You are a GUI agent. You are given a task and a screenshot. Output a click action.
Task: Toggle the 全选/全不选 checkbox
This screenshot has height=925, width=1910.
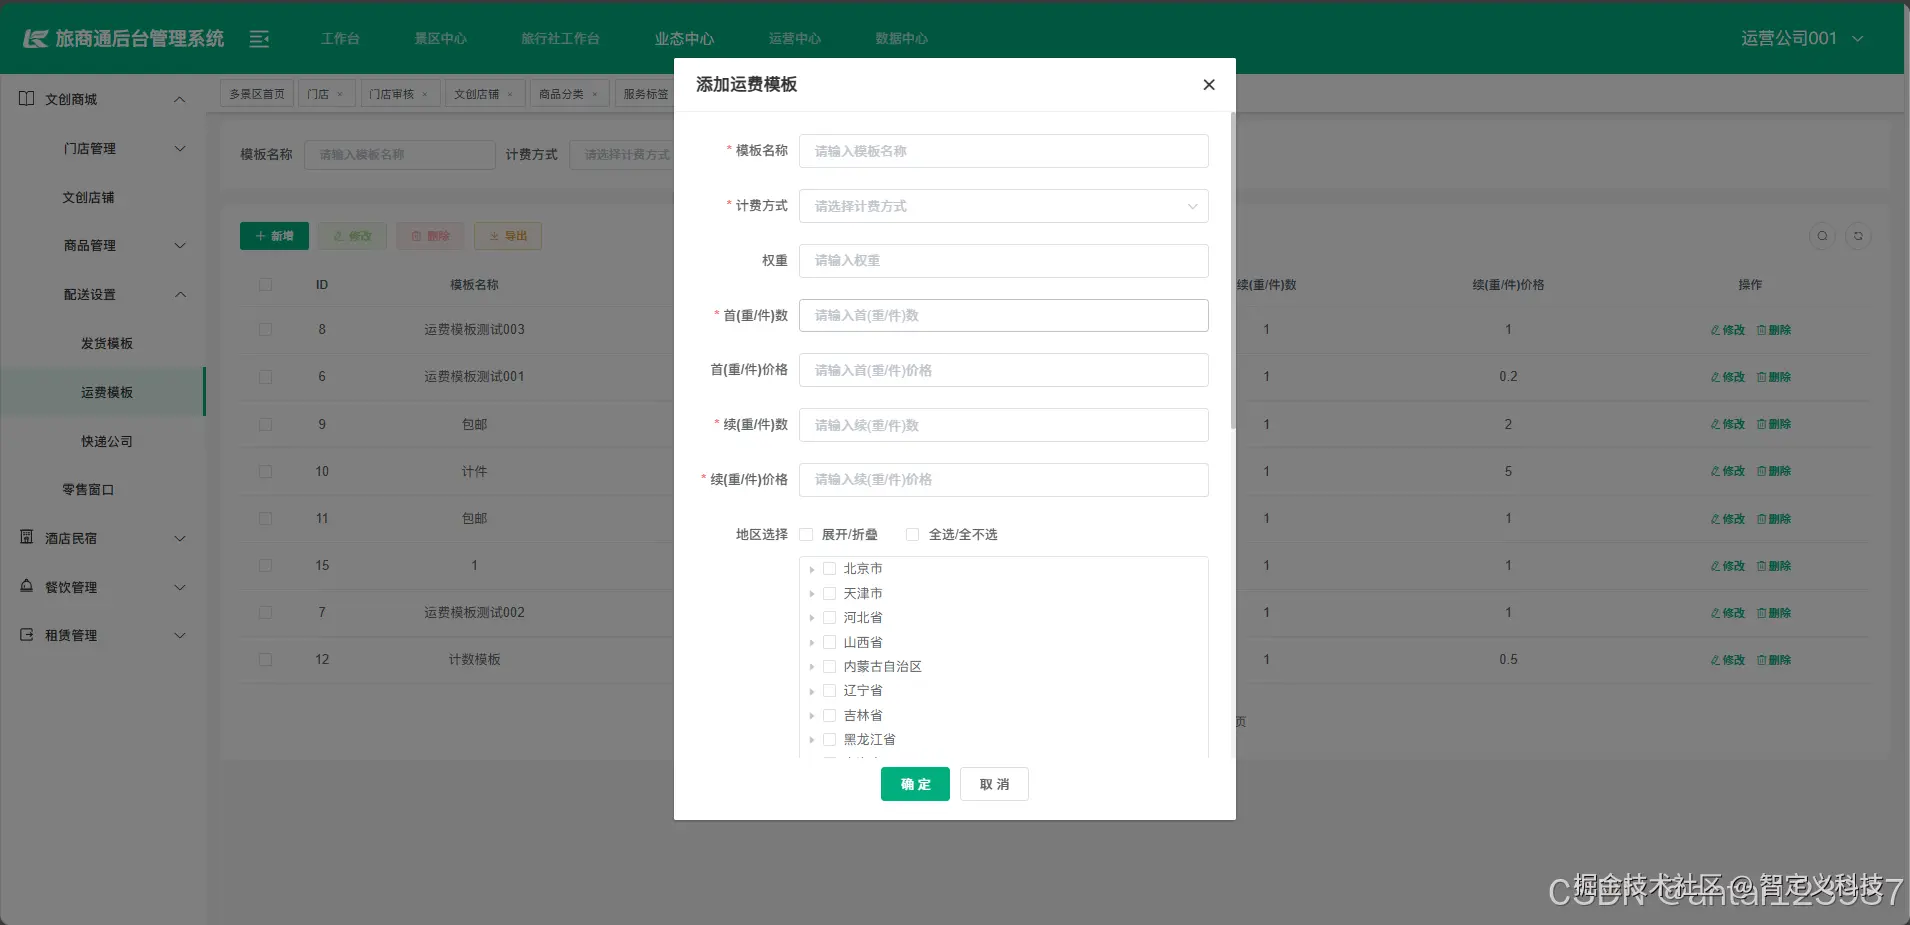pos(912,535)
